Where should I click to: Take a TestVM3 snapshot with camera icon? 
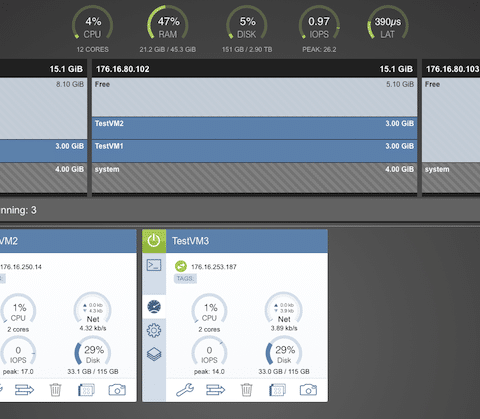(308, 390)
